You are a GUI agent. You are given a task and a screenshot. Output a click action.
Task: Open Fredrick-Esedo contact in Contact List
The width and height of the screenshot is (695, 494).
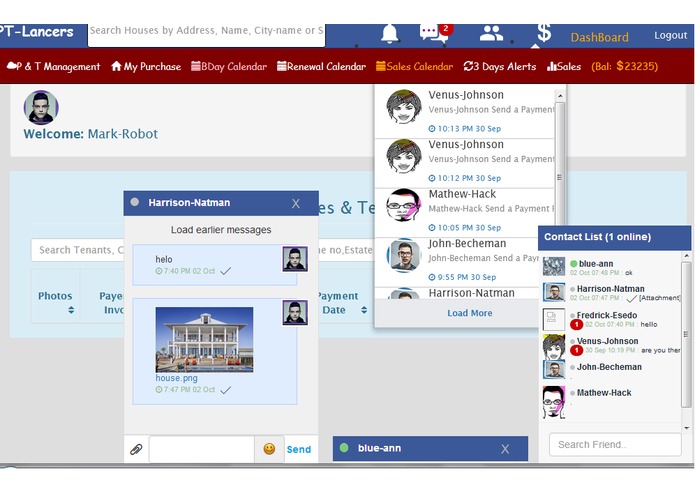pos(611,319)
